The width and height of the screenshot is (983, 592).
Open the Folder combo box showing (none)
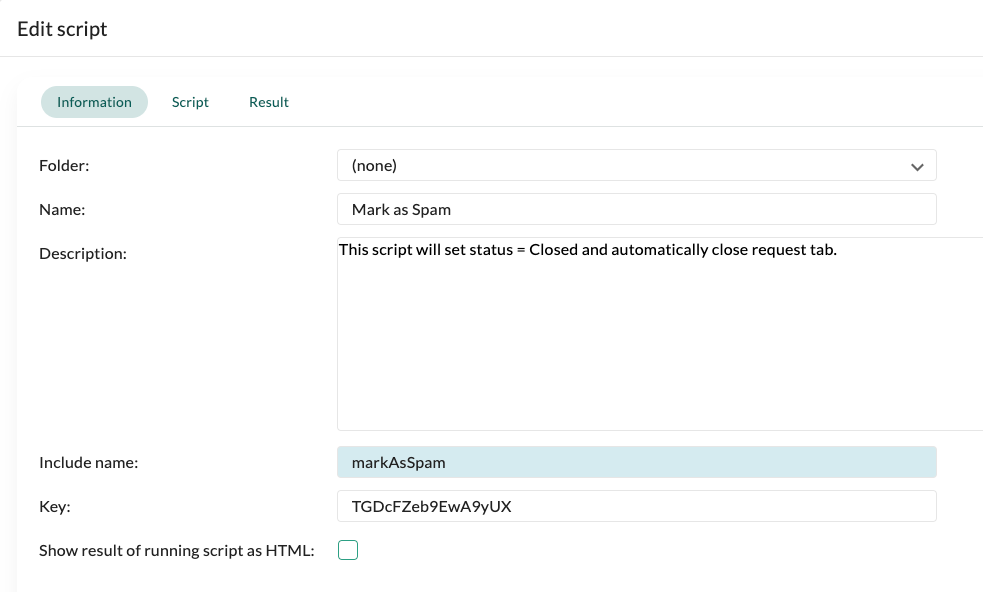(636, 166)
